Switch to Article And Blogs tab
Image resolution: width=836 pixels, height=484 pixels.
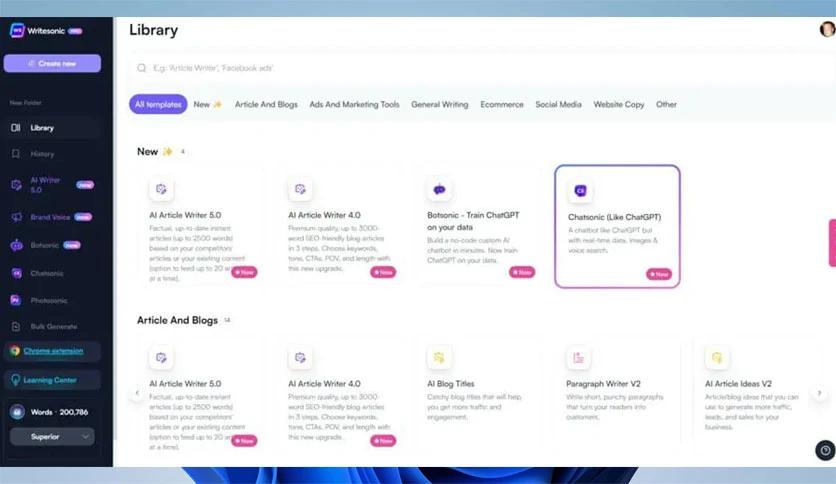click(x=266, y=104)
